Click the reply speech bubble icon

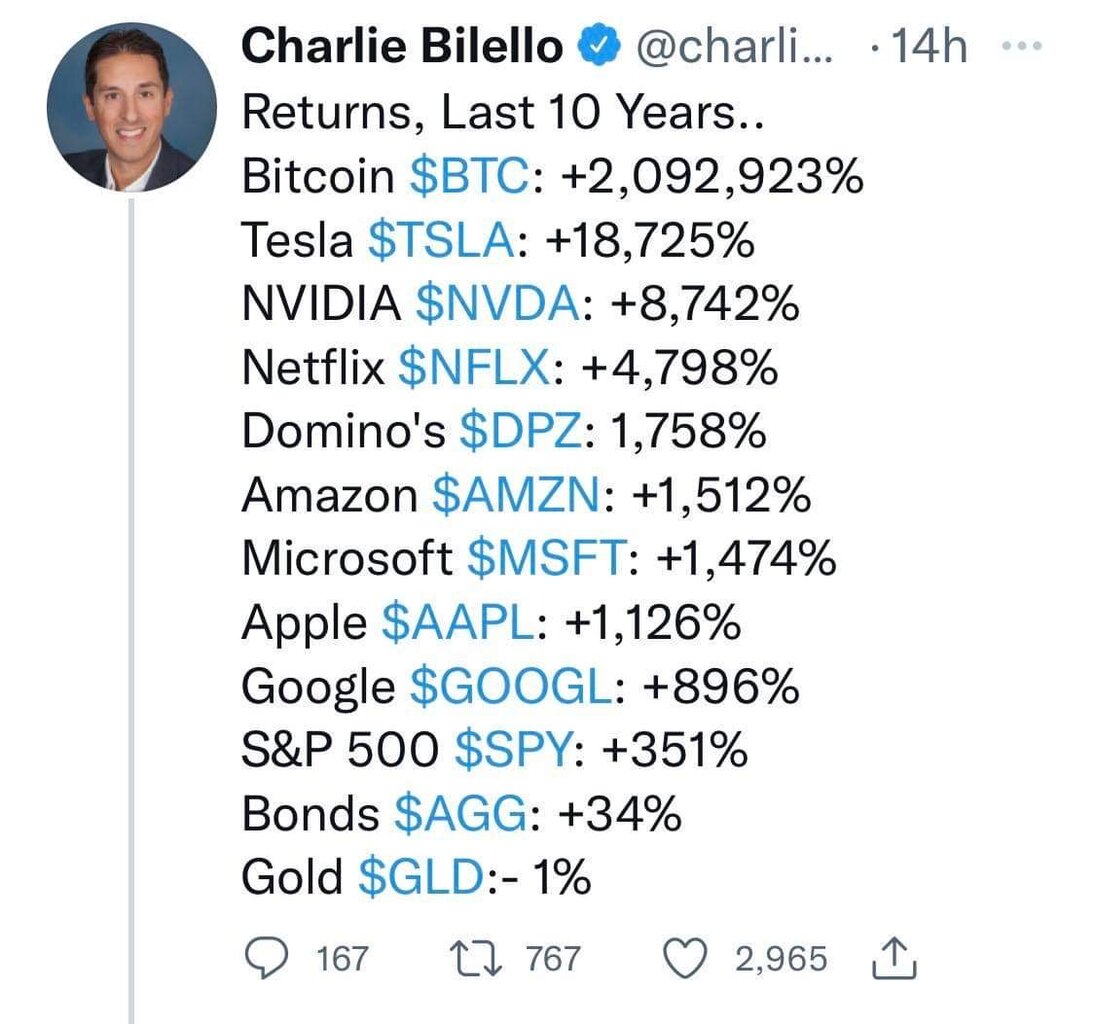[267, 959]
